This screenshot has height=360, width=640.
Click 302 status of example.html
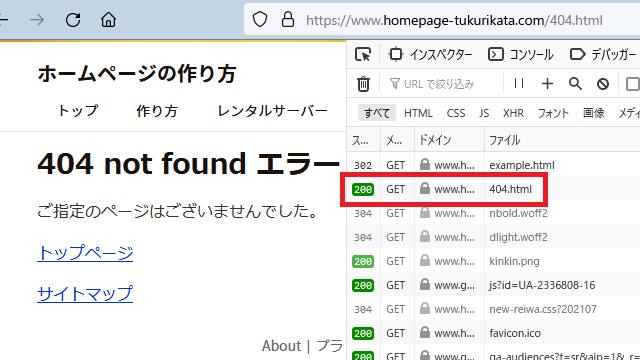click(363, 165)
